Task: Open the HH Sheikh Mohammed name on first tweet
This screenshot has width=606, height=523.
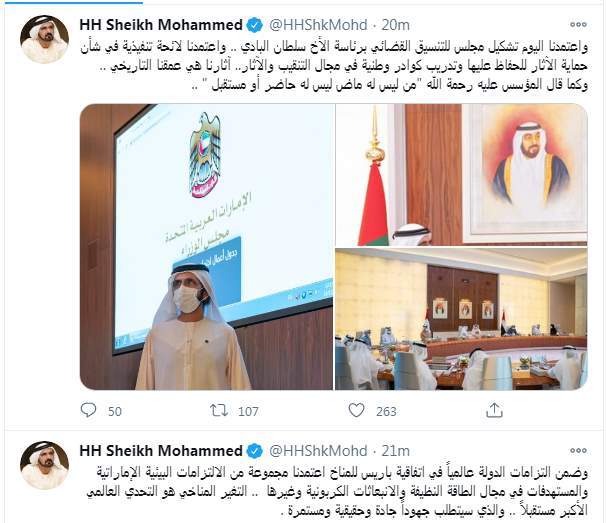Action: pyautogui.click(x=161, y=25)
